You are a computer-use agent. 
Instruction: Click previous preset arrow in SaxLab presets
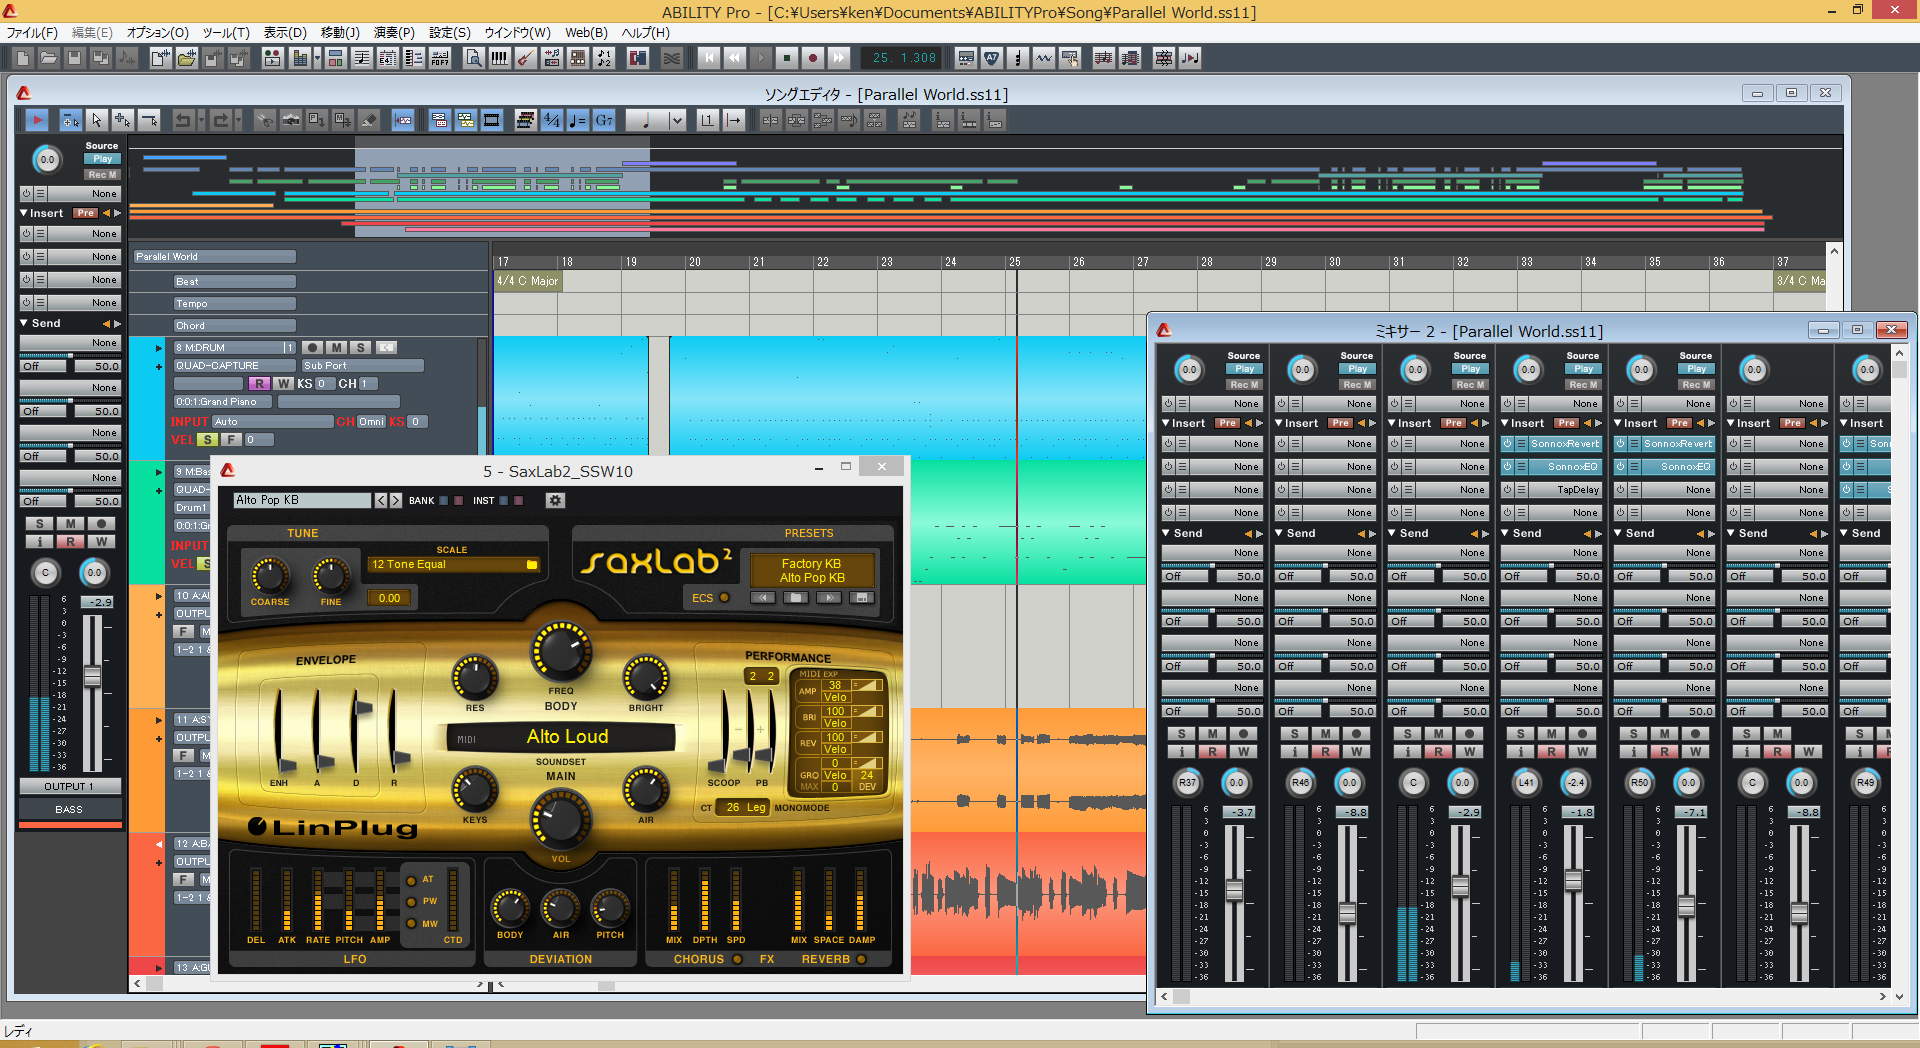pos(763,598)
